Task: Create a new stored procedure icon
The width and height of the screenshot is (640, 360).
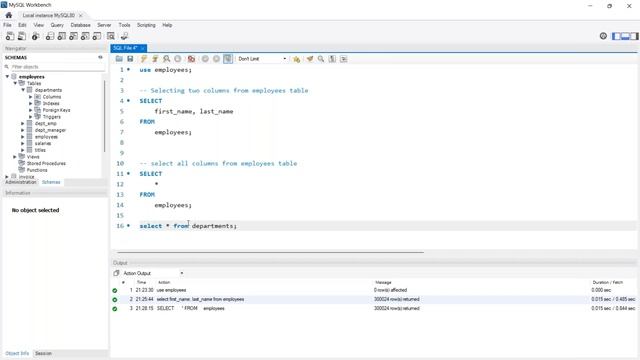Action: 85,36
